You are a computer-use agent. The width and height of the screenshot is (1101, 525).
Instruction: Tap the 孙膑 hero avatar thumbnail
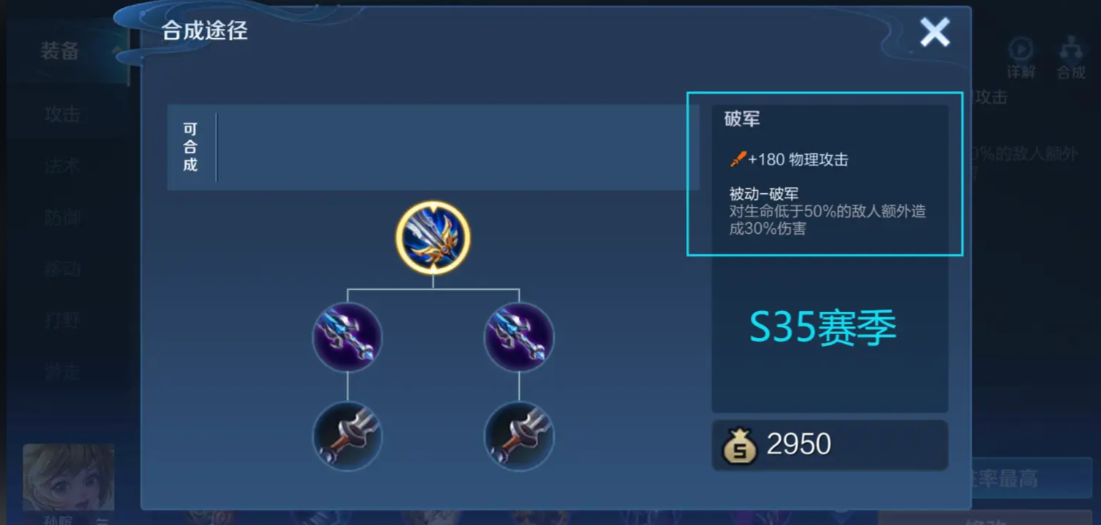pyautogui.click(x=69, y=477)
